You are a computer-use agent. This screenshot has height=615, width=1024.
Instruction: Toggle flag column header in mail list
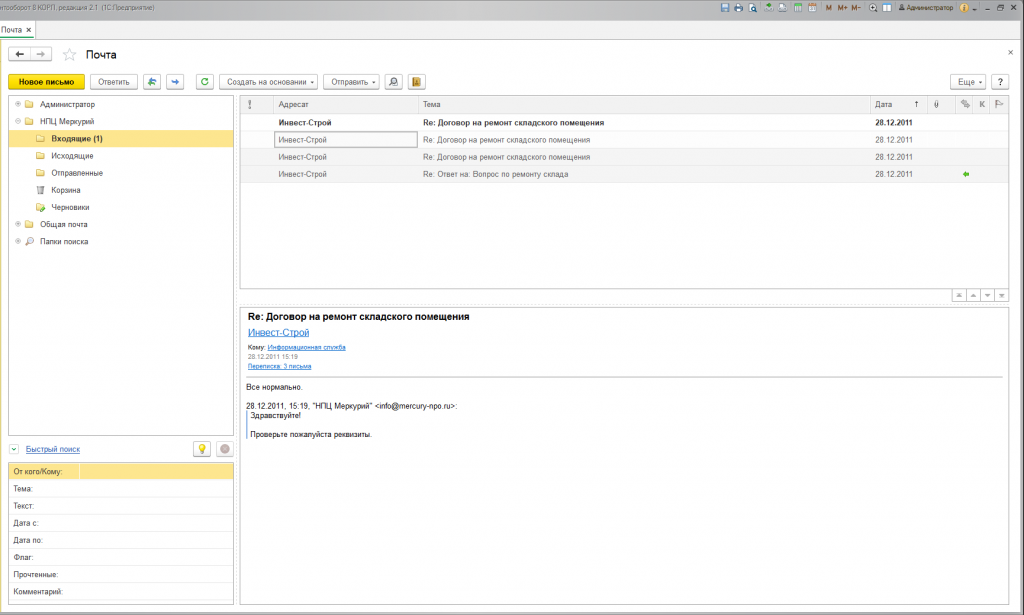click(x=998, y=104)
